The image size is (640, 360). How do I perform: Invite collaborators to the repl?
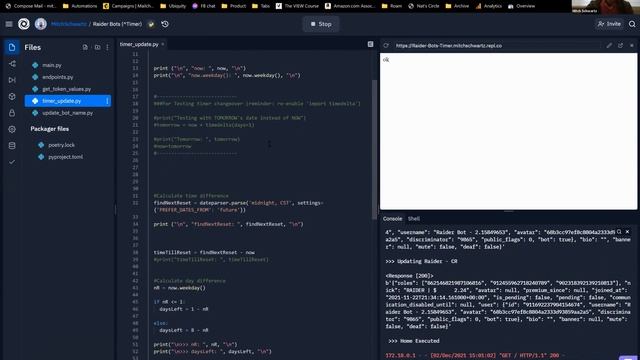[x=609, y=24]
